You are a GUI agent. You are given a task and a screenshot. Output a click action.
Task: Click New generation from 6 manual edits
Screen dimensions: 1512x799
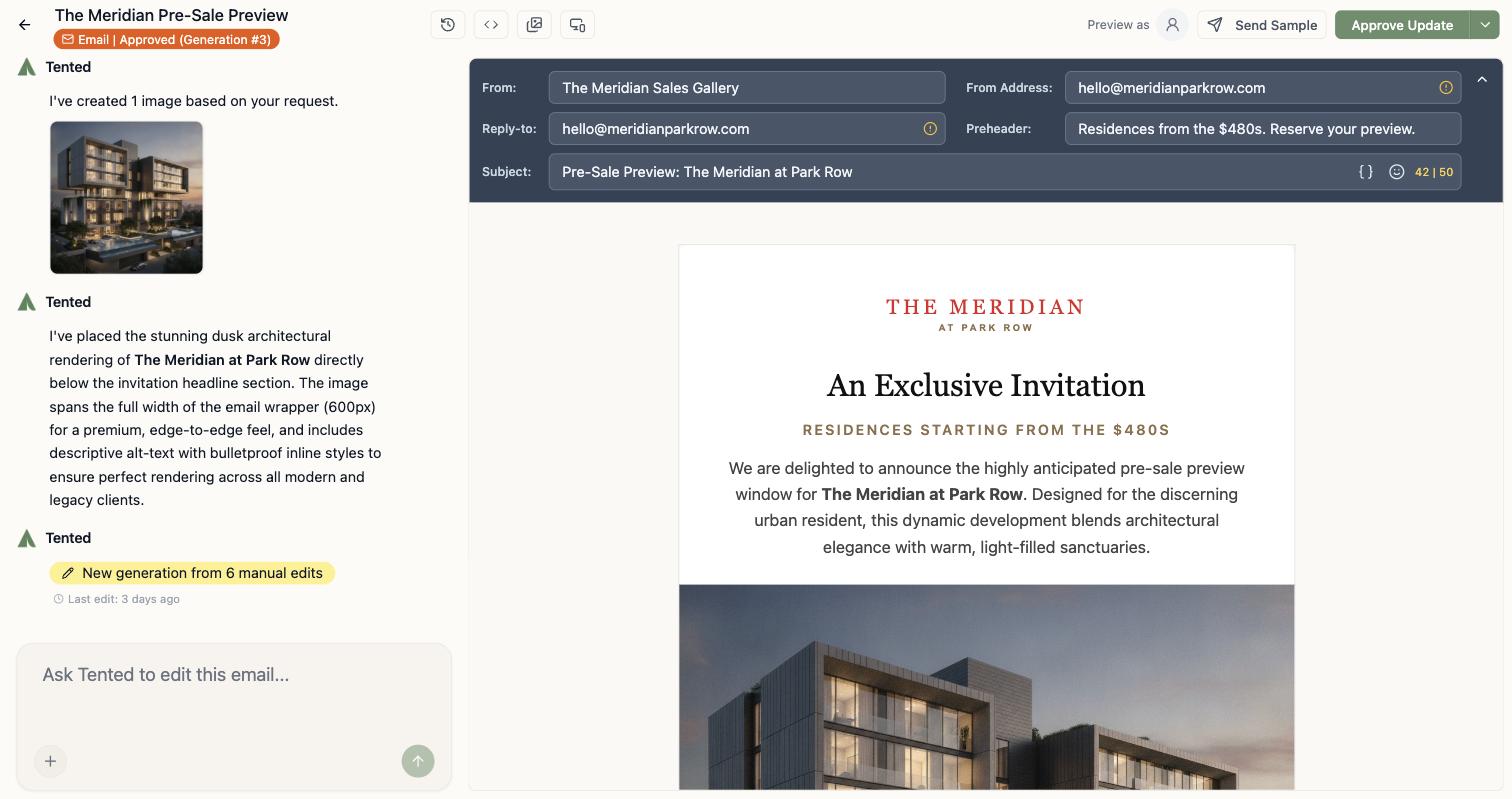click(x=192, y=573)
